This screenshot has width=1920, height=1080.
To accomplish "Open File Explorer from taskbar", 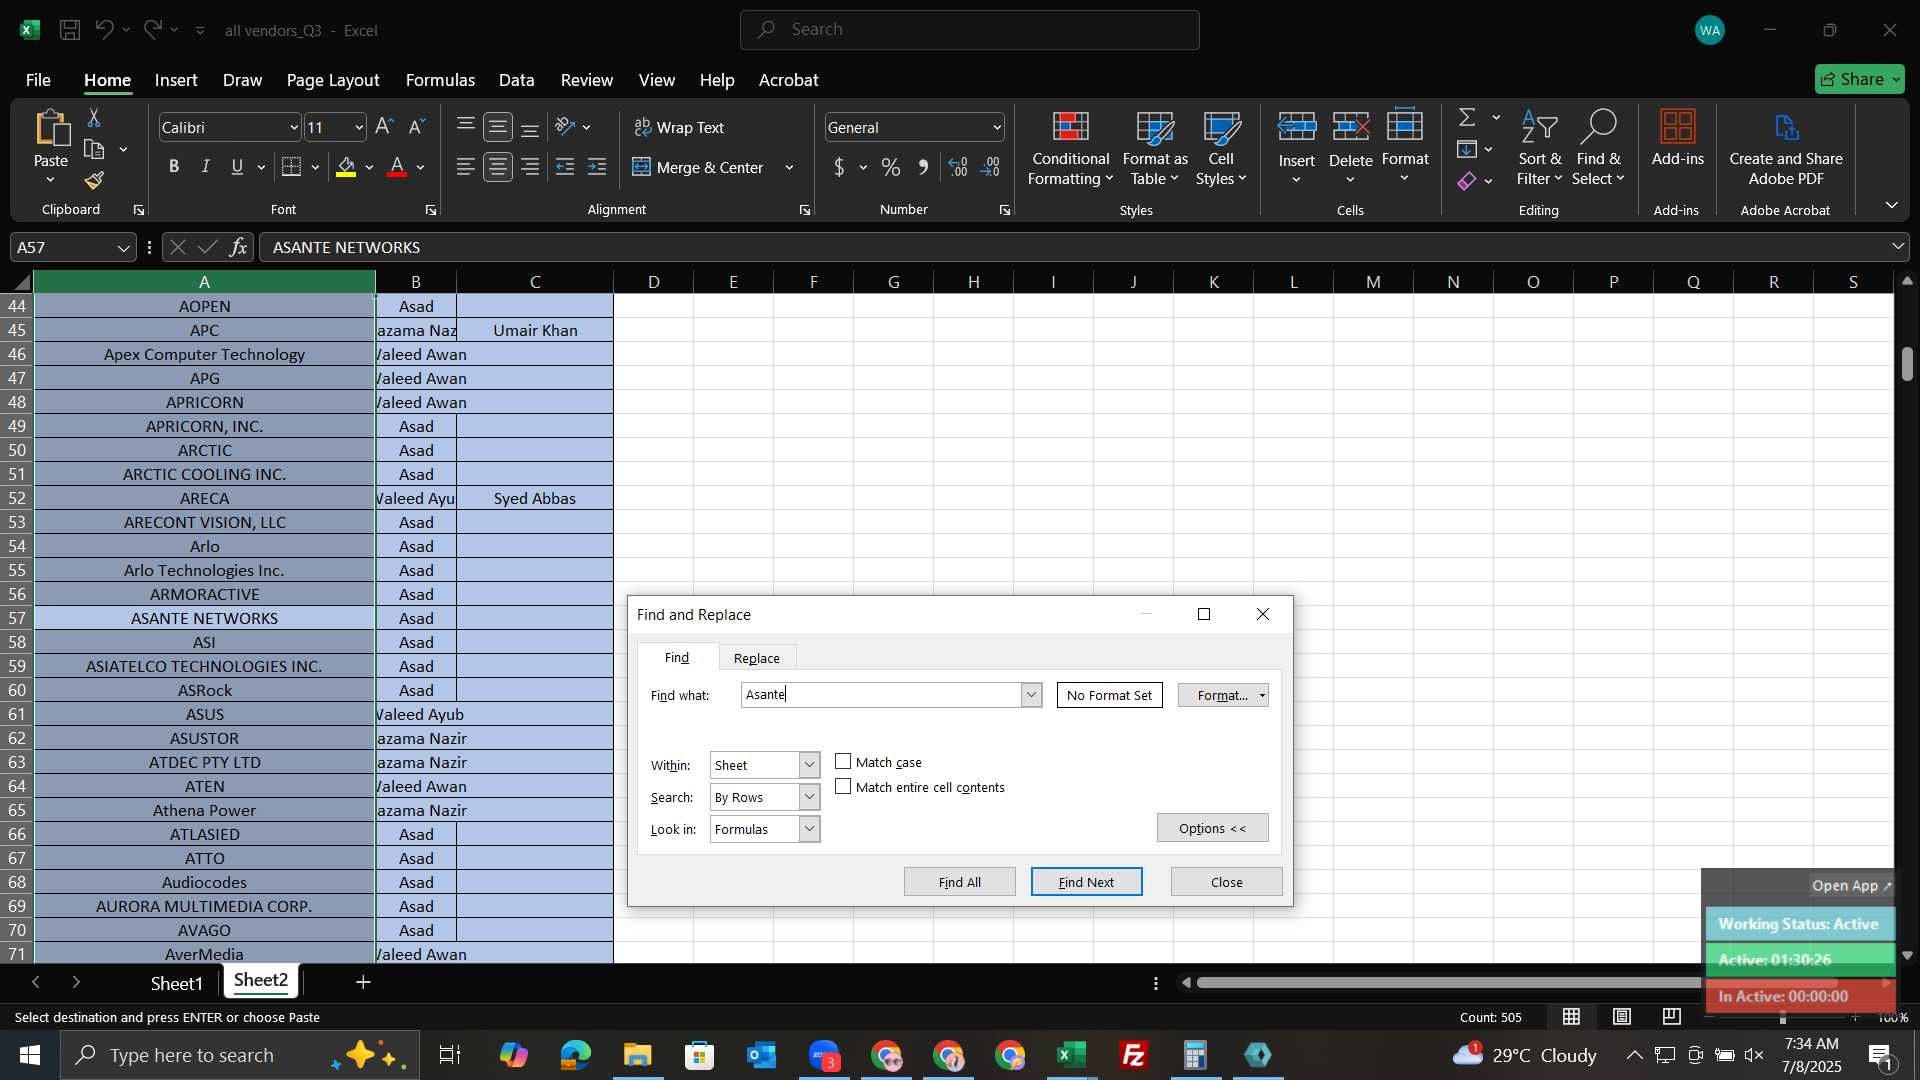I will [637, 1055].
